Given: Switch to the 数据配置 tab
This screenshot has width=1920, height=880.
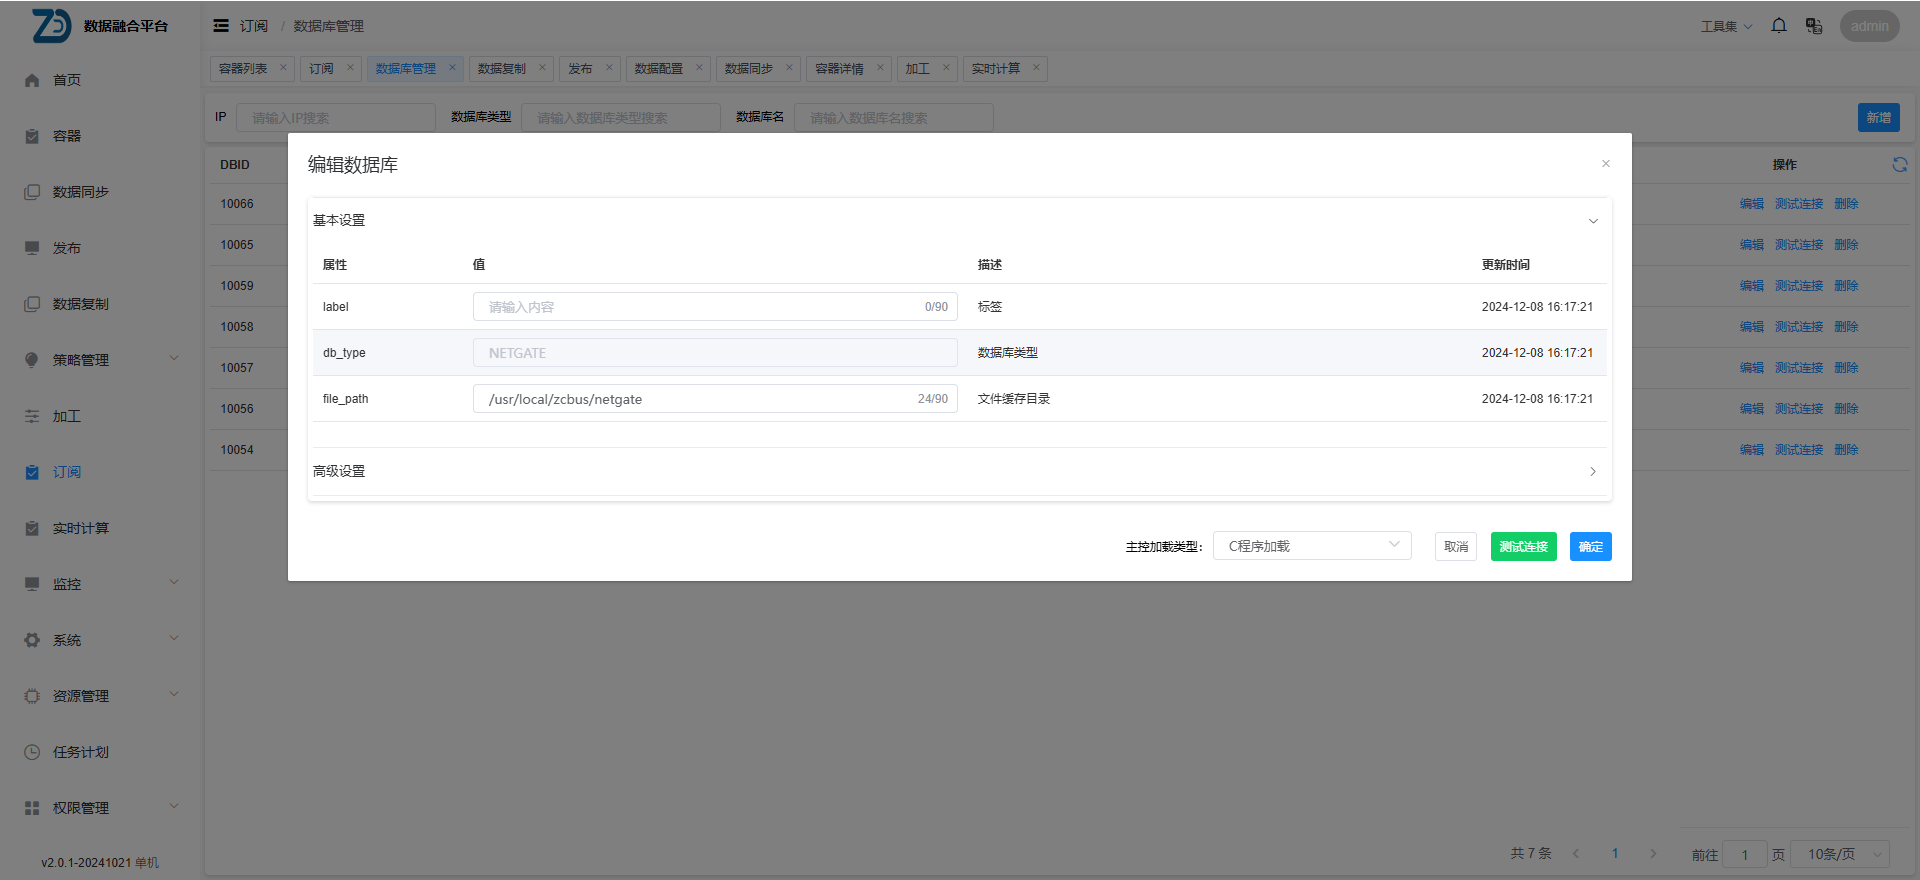Looking at the screenshot, I should pos(659,69).
